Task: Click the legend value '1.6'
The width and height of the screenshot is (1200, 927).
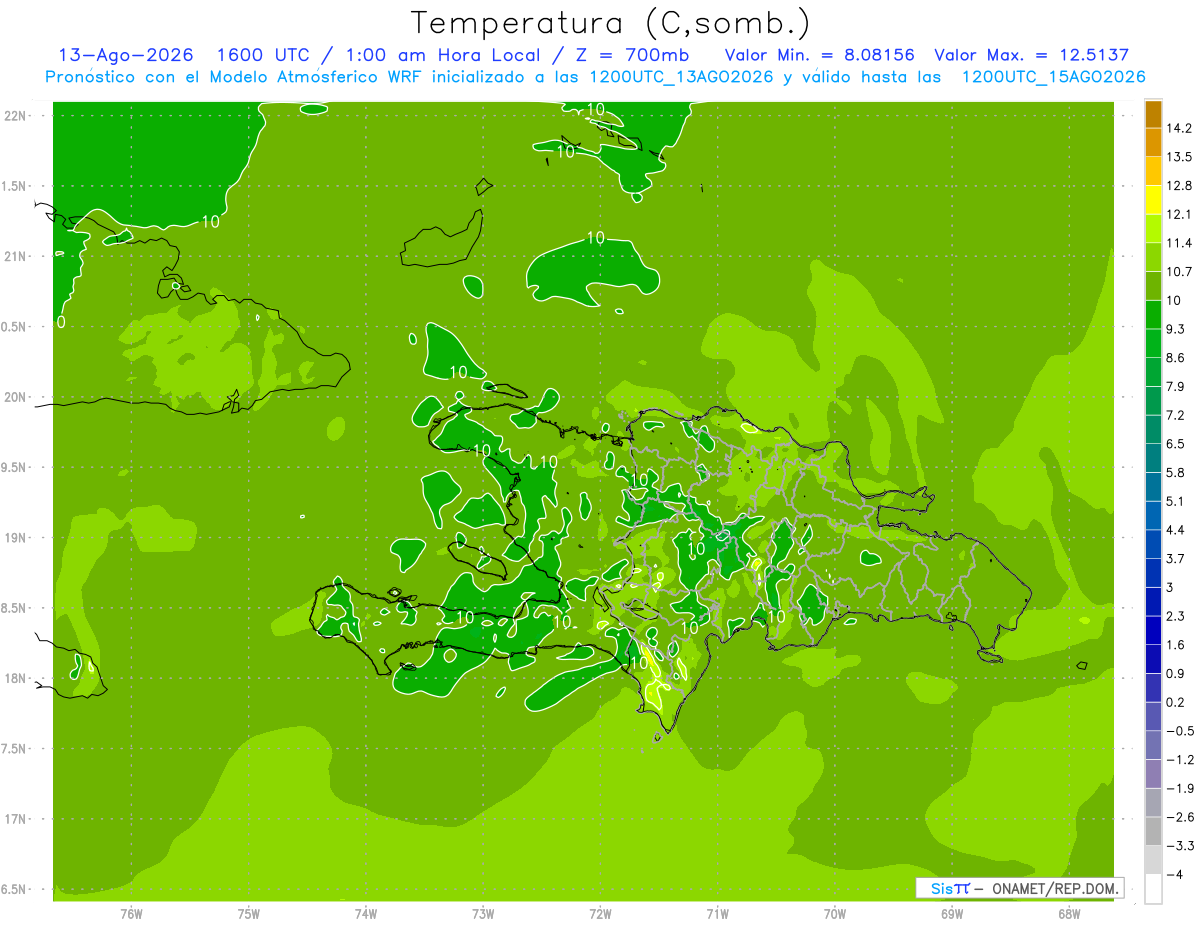Action: tap(1175, 645)
